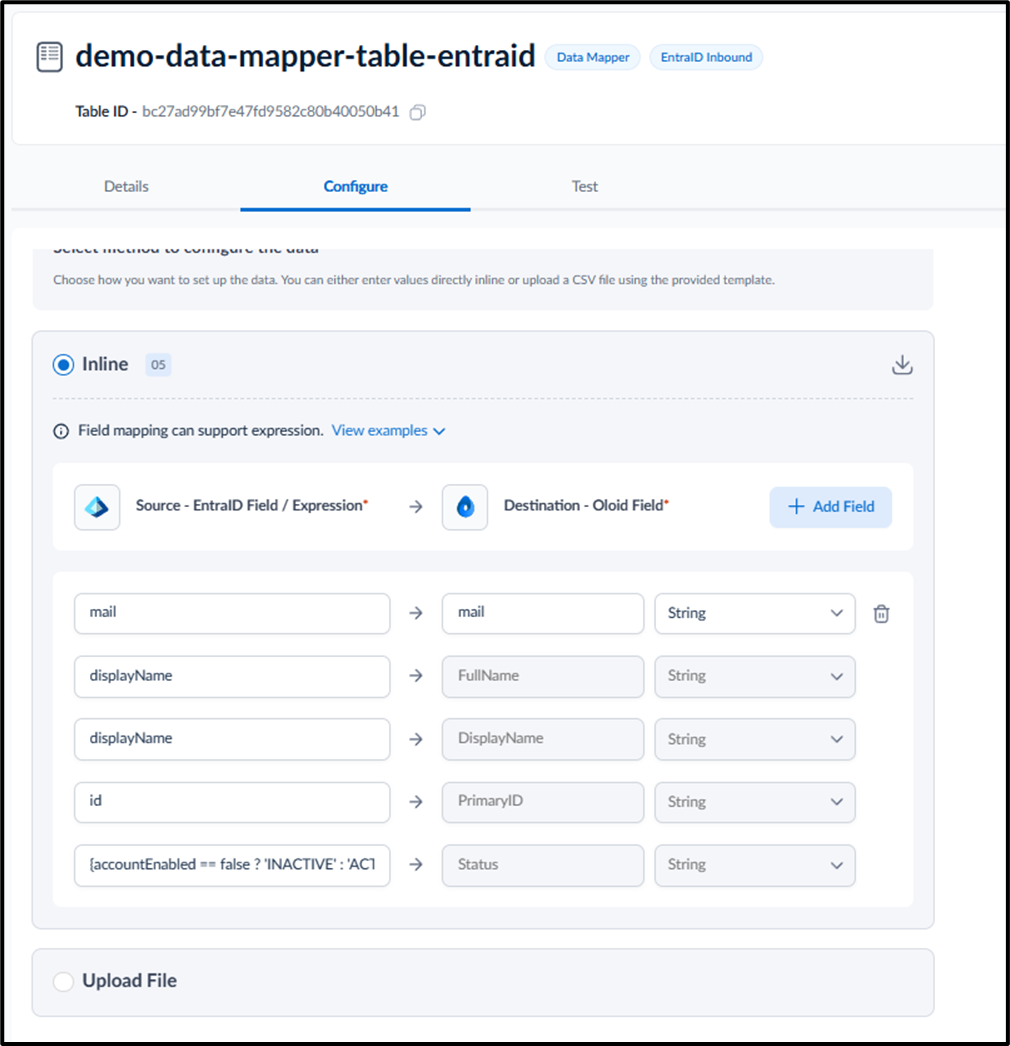Click the DisplayName destination field
The image size is (1010, 1046).
543,739
